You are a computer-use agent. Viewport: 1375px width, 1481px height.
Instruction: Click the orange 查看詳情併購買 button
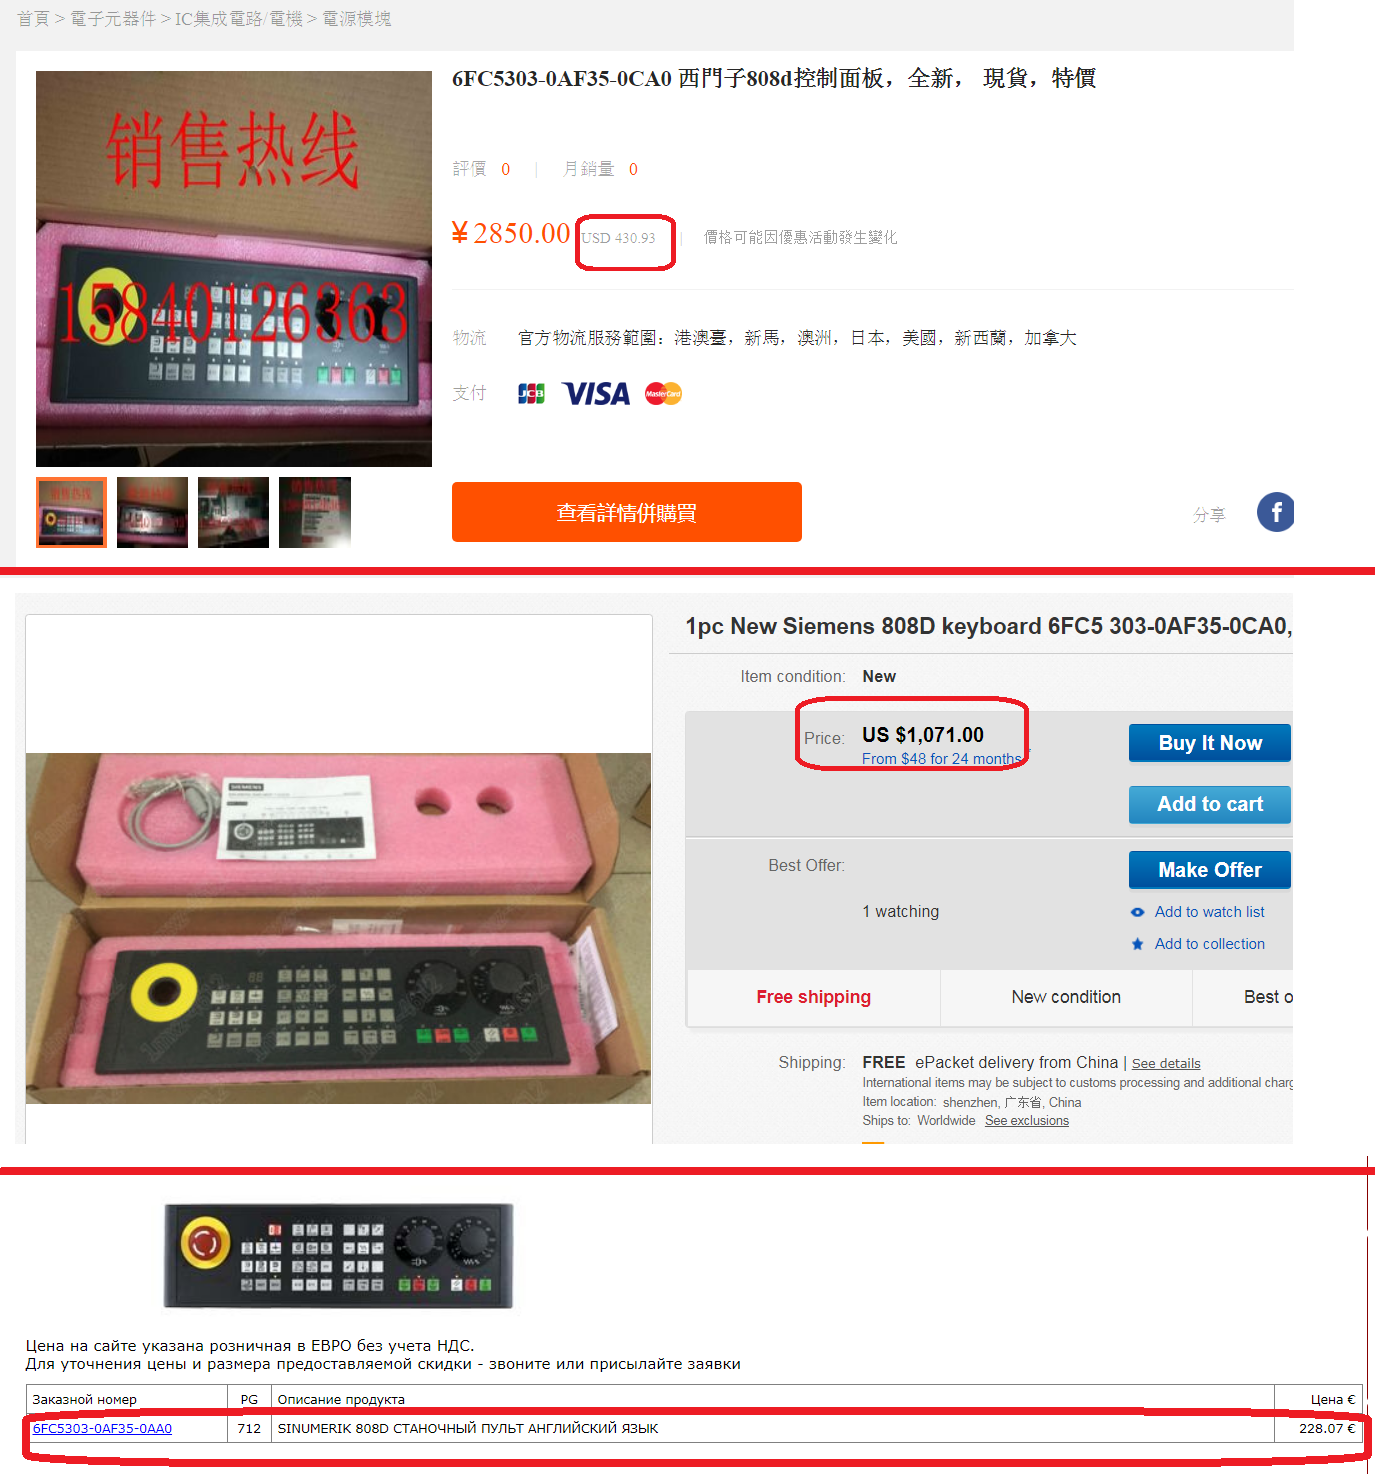tap(627, 512)
